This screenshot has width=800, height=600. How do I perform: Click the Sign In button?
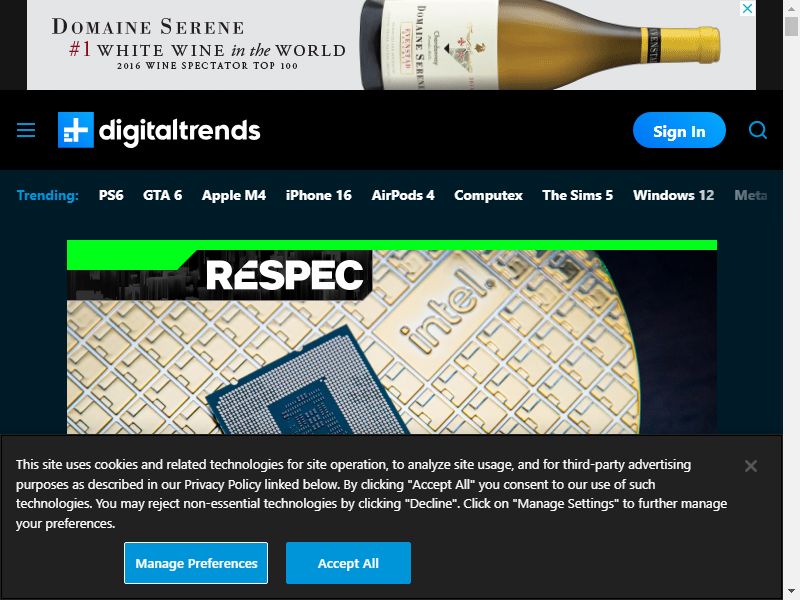click(x=679, y=130)
